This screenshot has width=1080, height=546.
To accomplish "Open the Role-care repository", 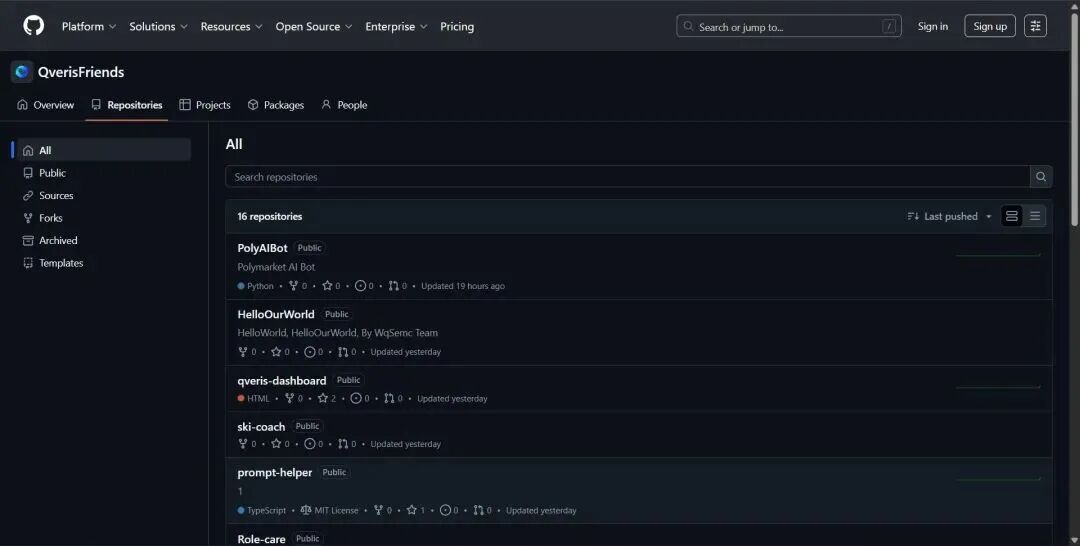I will pos(261,539).
